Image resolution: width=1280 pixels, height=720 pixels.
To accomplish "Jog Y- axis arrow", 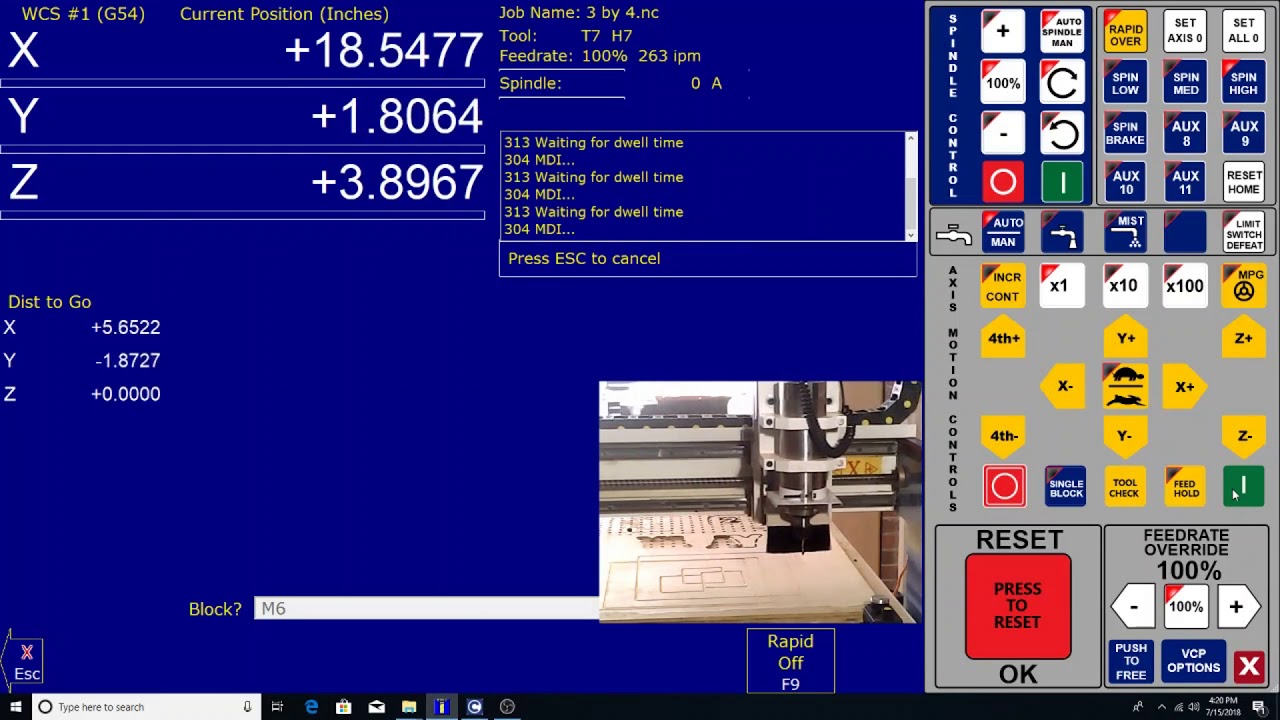I will point(1125,436).
